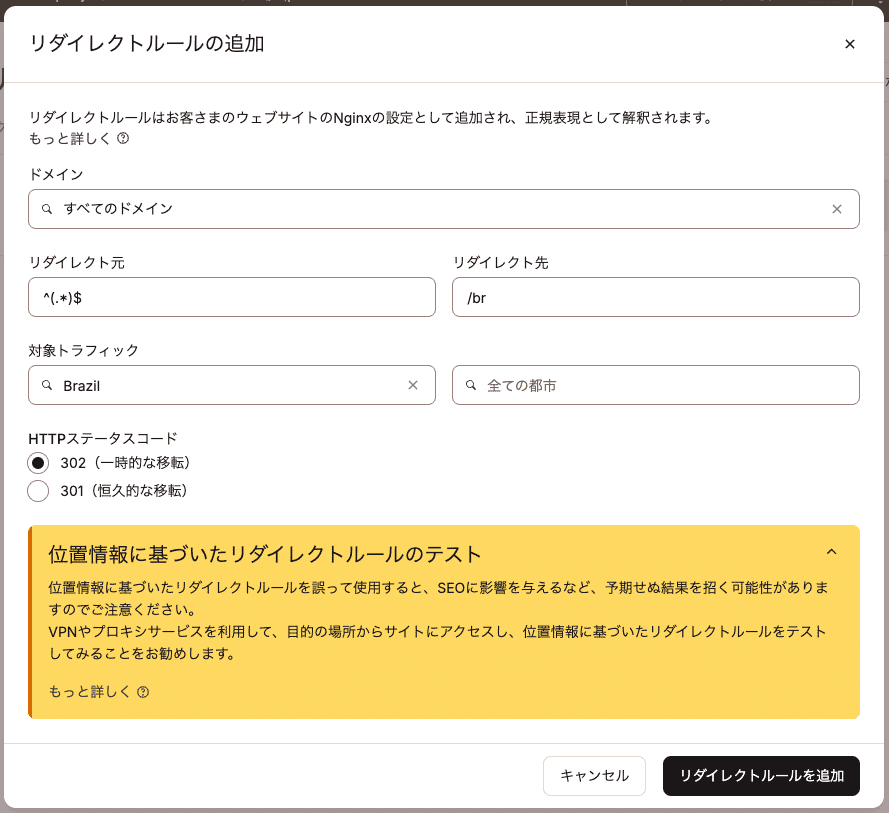Select the 302 一時的な移転 option
Image resolution: width=889 pixels, height=813 pixels.
36,463
